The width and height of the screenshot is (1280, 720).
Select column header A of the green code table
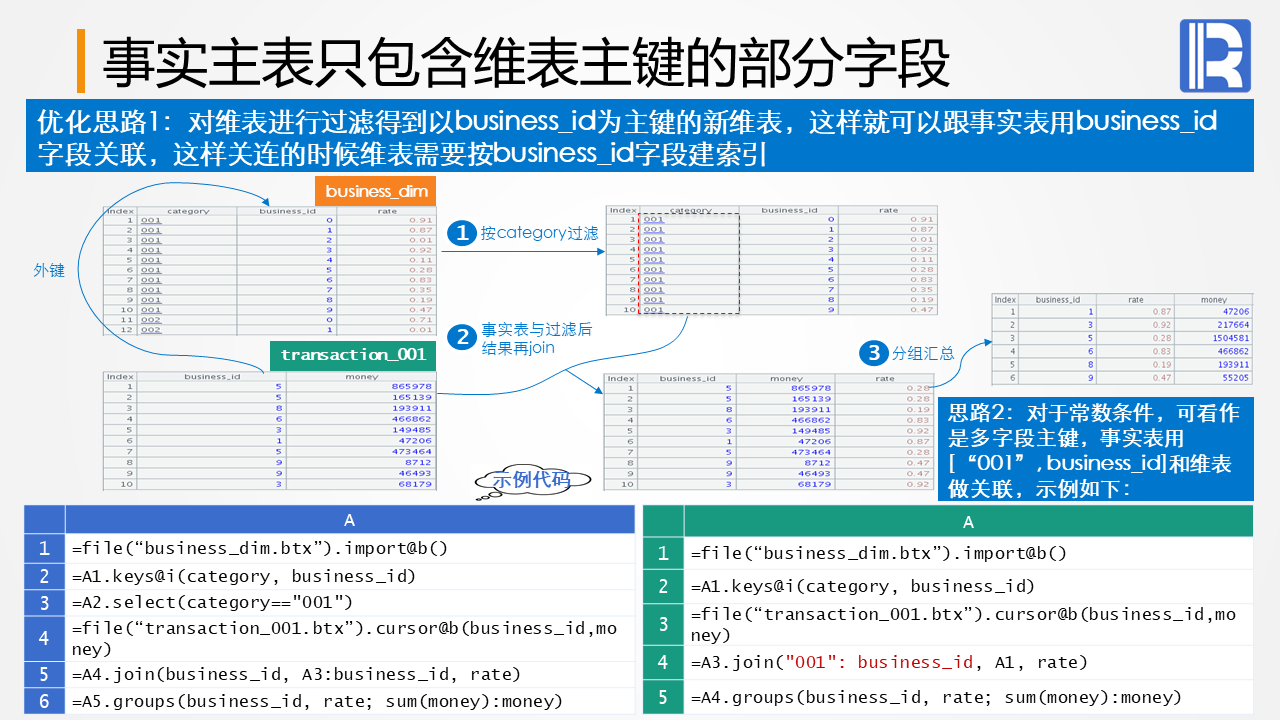[968, 521]
